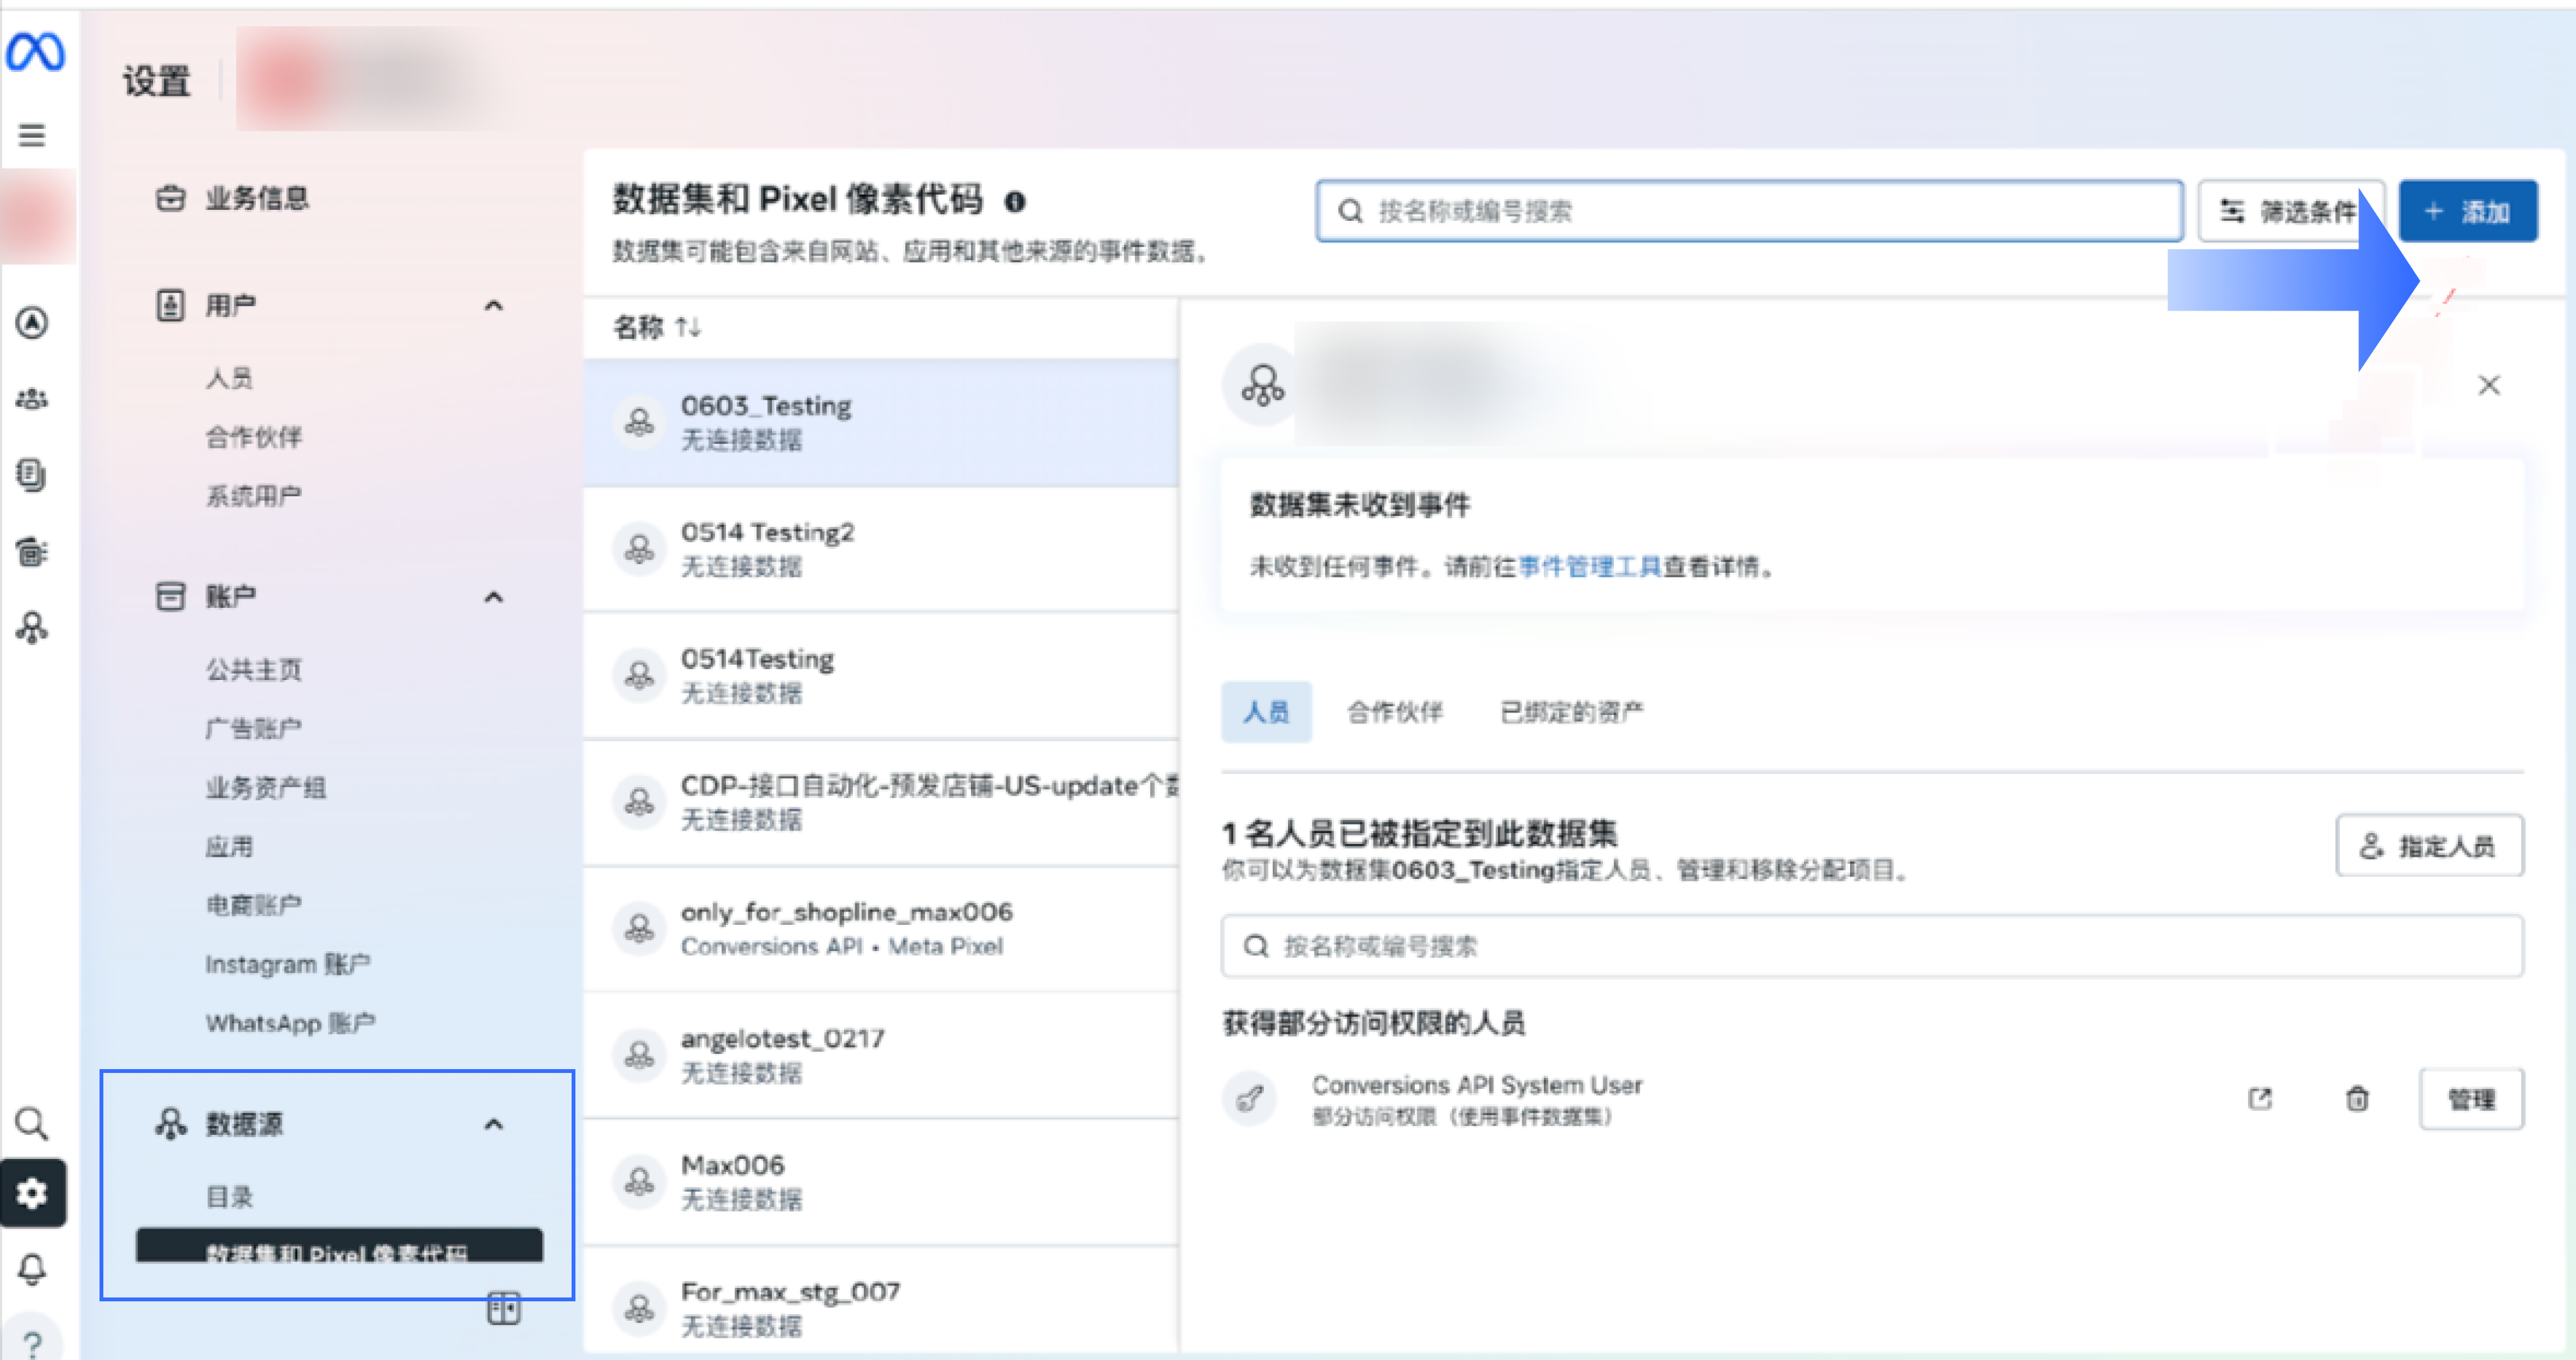Switch to the 合作伙伴 tab
Viewport: 2576px width, 1360px height.
coord(1394,712)
